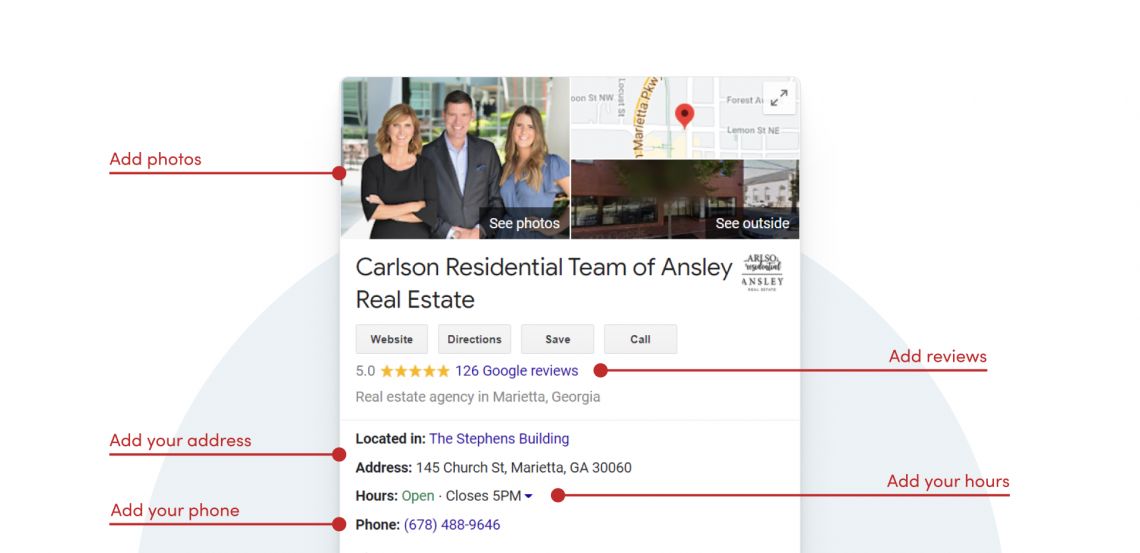Screen dimensions: 1140x553
Task: Click the green Open hours status
Action: tap(418, 496)
